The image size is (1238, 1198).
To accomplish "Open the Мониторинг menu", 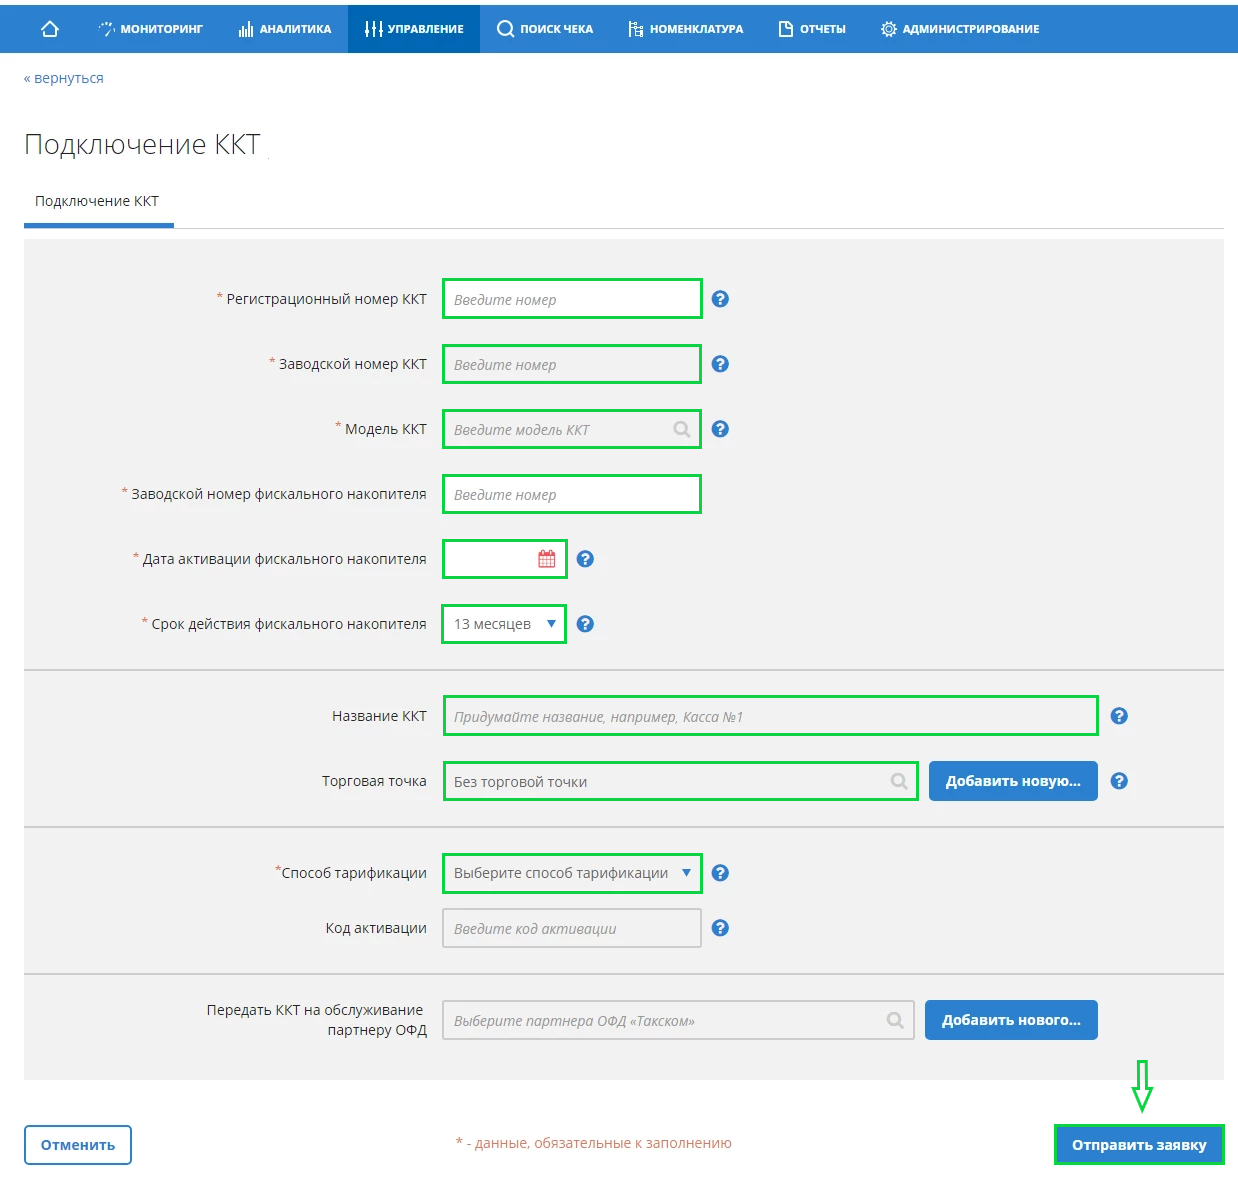I will (x=151, y=29).
